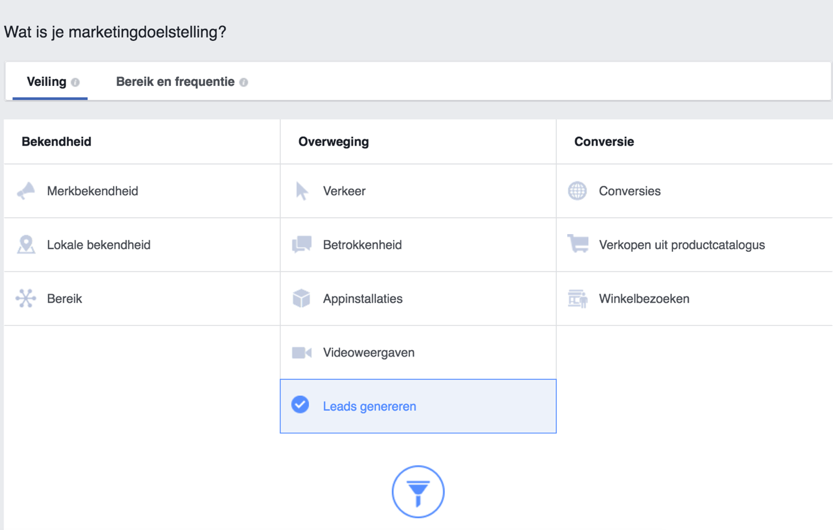Viewport: 833px width, 530px height.
Task: Uncheck the Leads genereren checkmark
Action: tap(300, 405)
